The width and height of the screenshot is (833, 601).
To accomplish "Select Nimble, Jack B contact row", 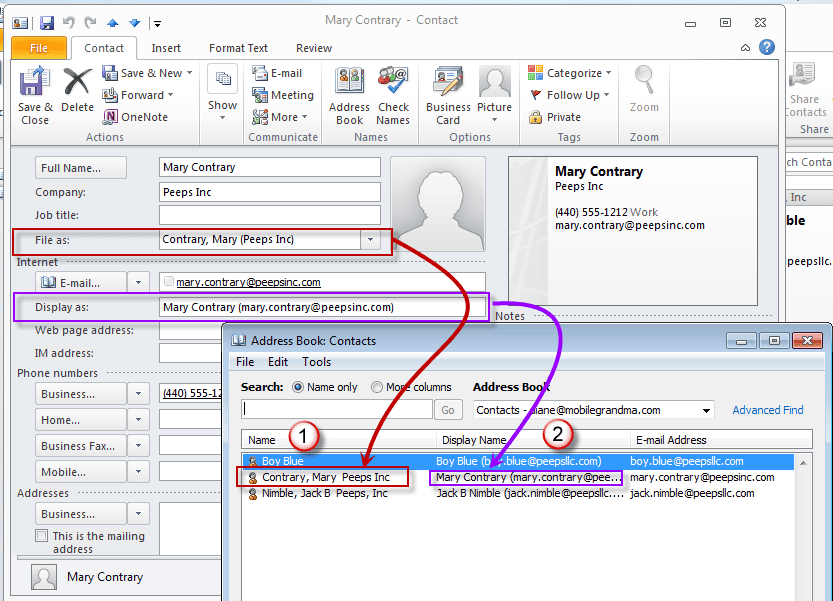I will pos(518,493).
